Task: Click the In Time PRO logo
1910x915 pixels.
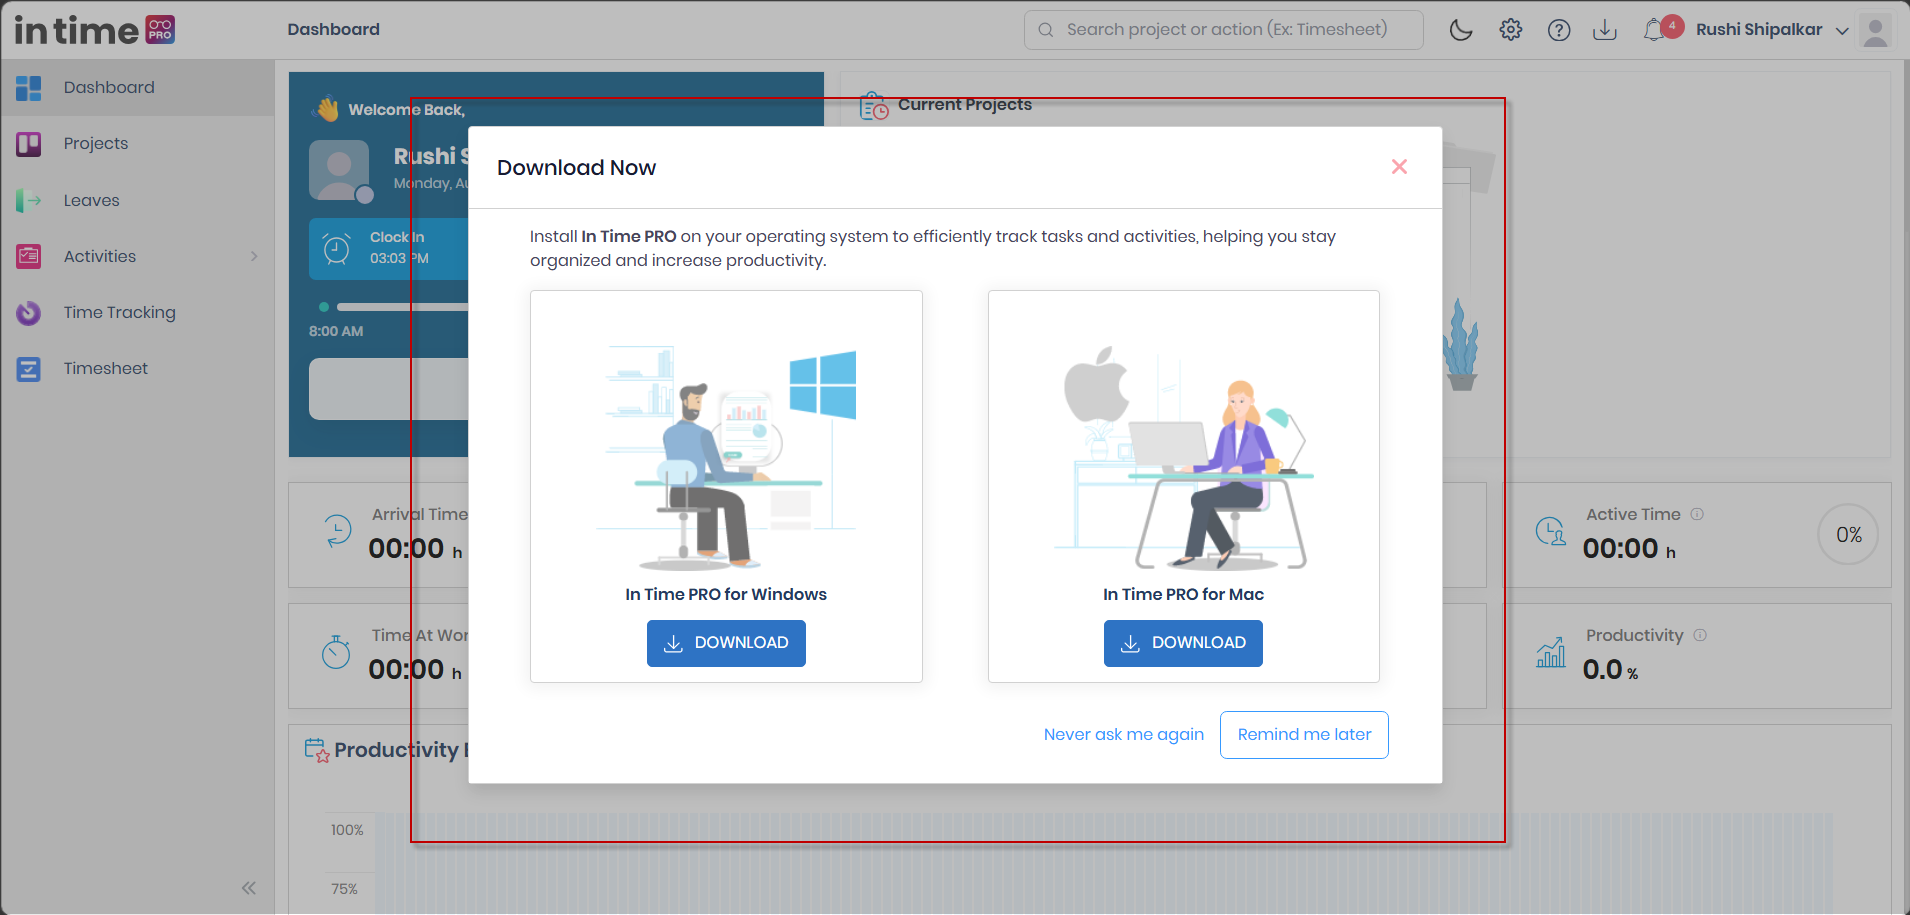Action: coord(95,30)
